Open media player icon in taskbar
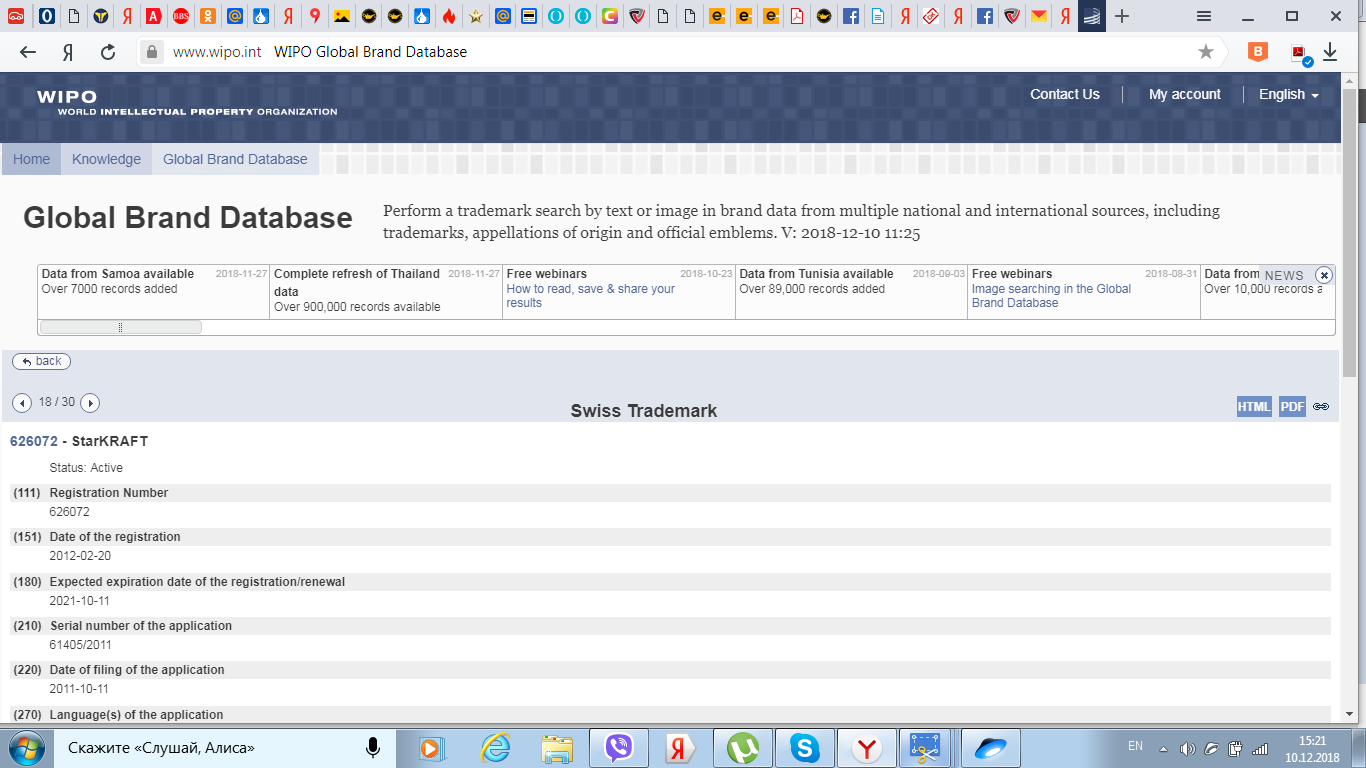This screenshot has height=768, width=1366. [432, 747]
